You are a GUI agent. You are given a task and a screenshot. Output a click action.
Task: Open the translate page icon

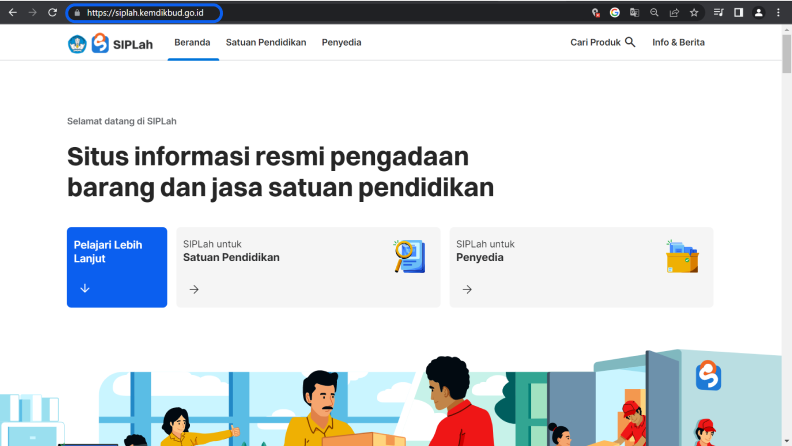(x=634, y=13)
